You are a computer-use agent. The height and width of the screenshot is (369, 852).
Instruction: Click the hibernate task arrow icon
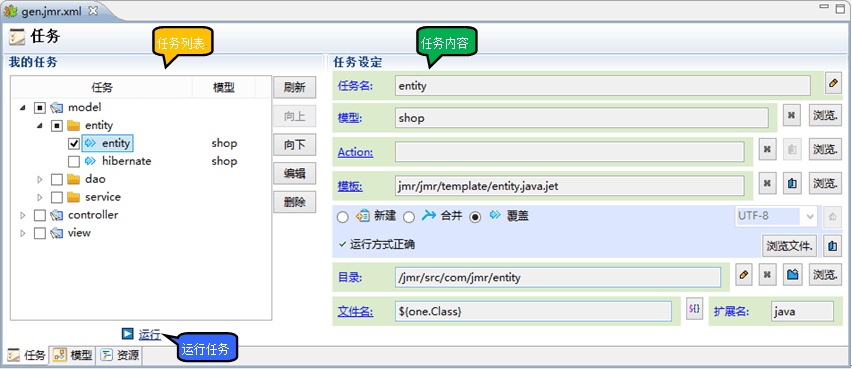[90, 161]
